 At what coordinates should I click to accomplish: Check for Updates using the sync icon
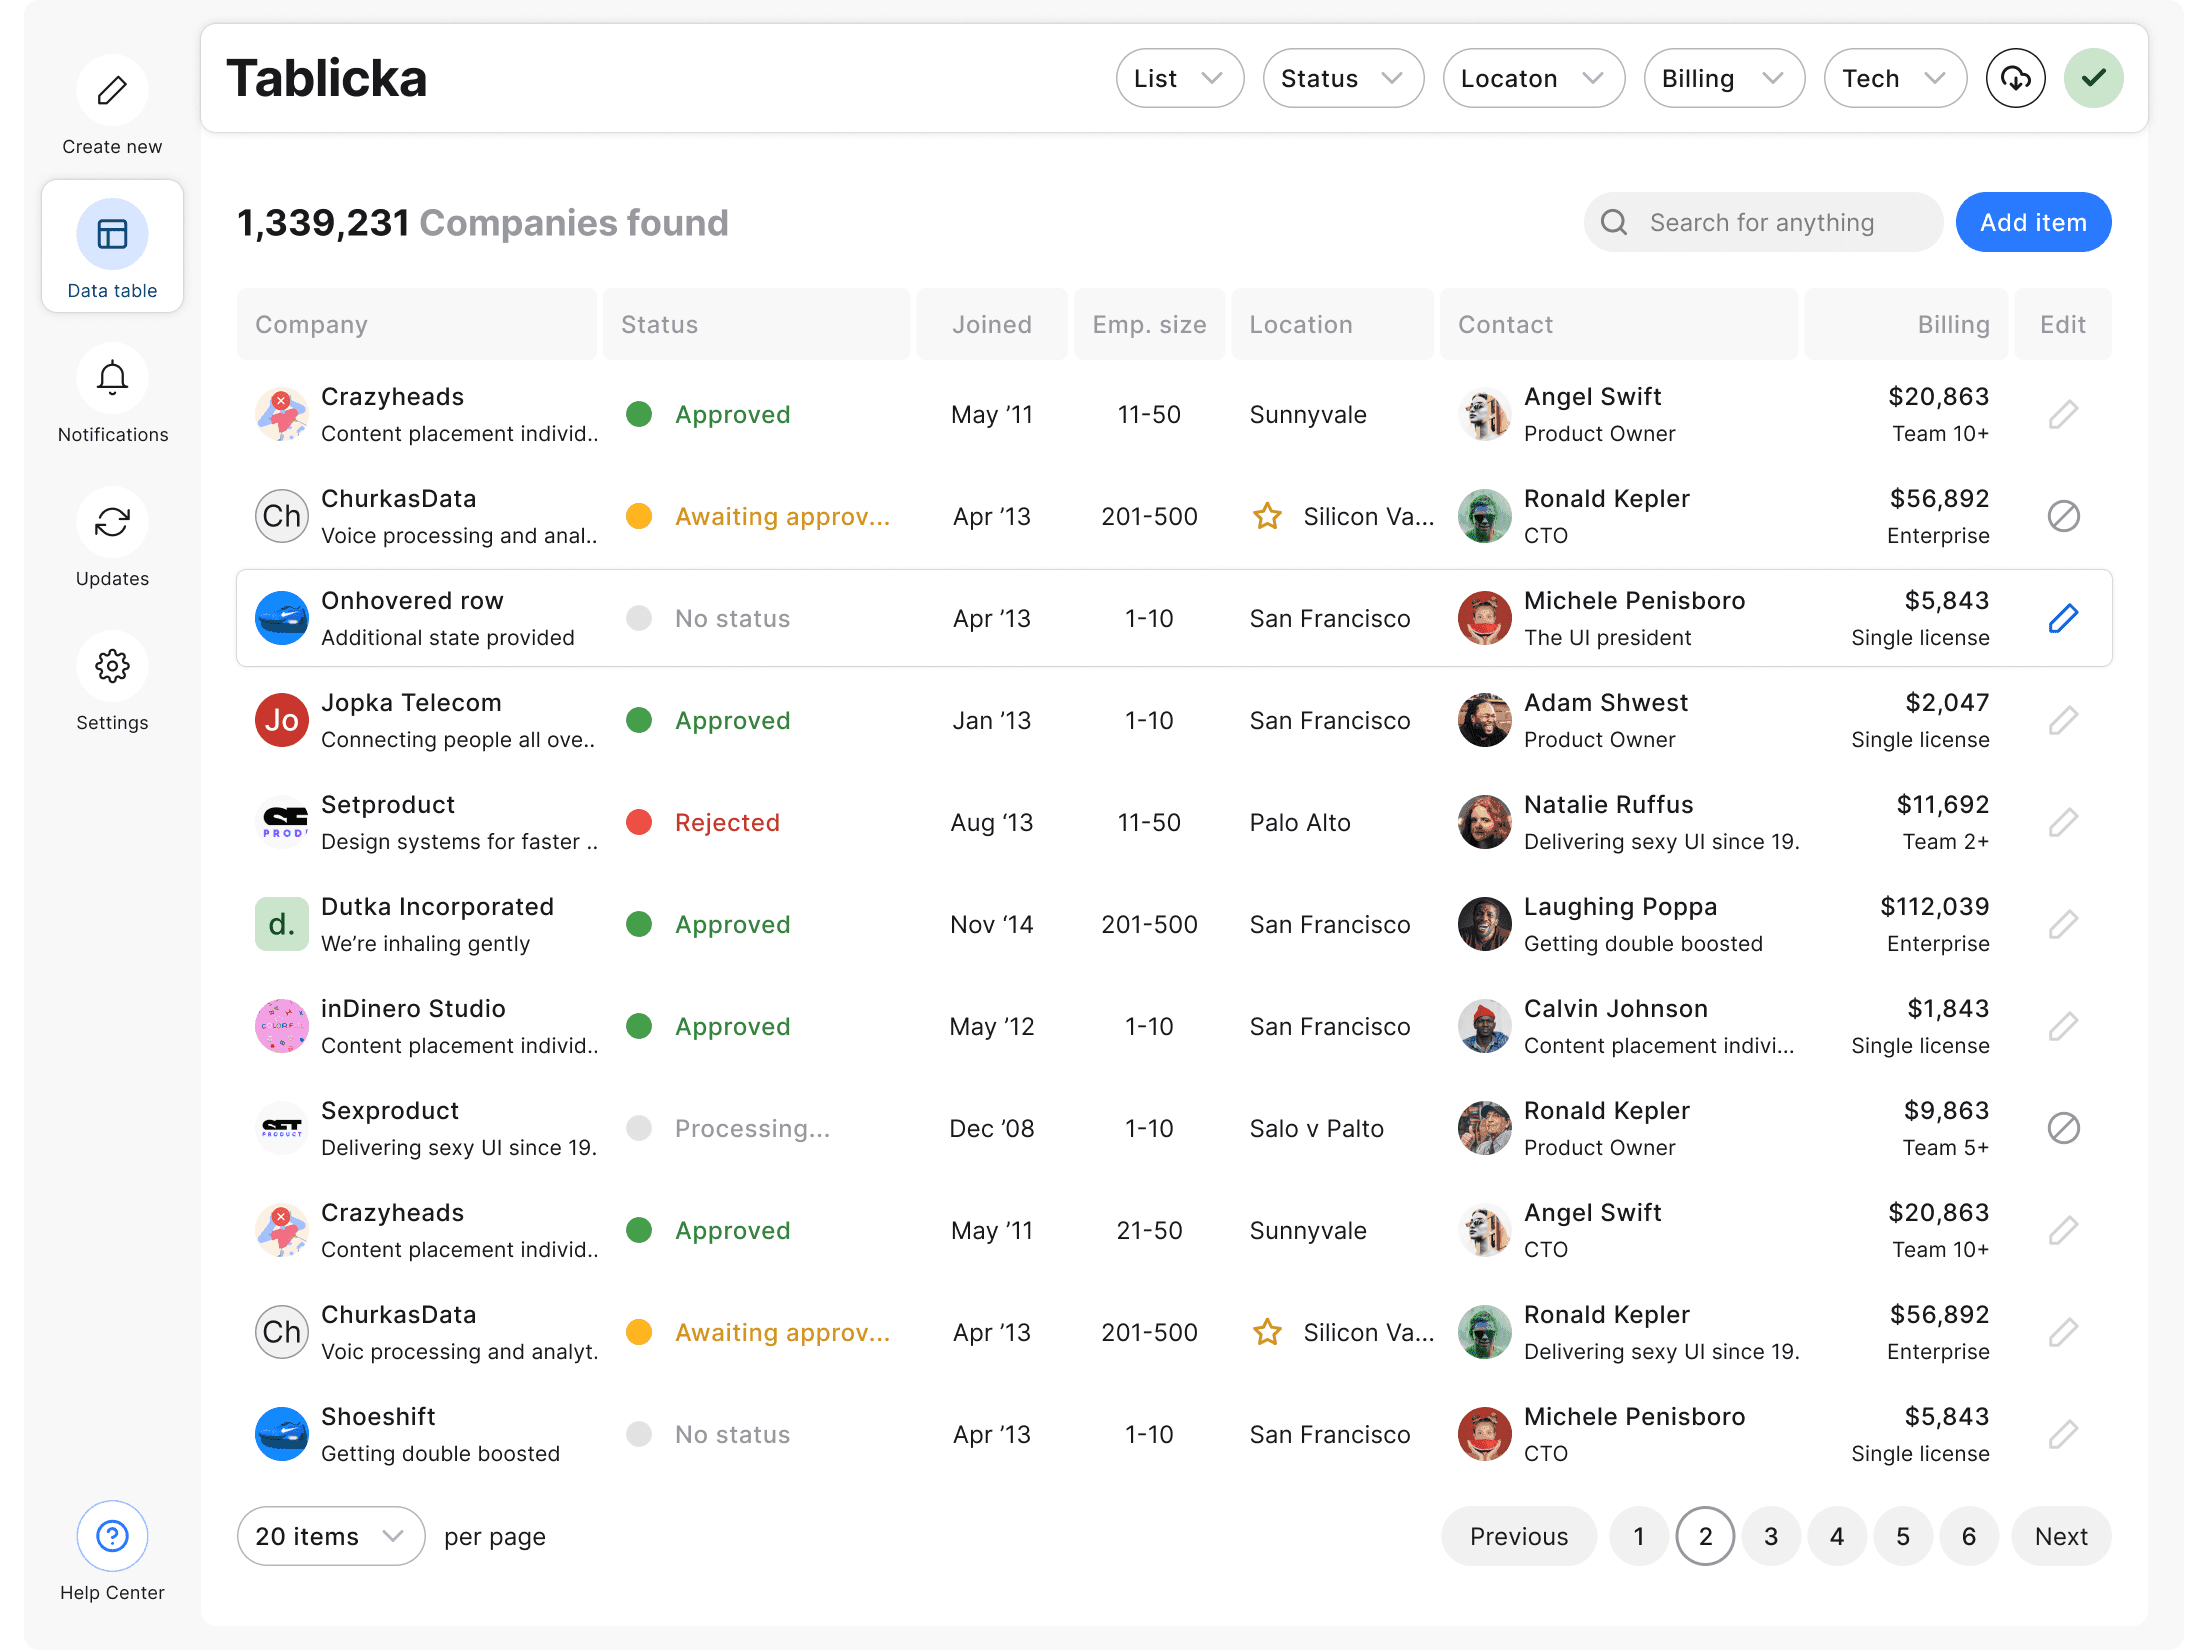[x=112, y=522]
